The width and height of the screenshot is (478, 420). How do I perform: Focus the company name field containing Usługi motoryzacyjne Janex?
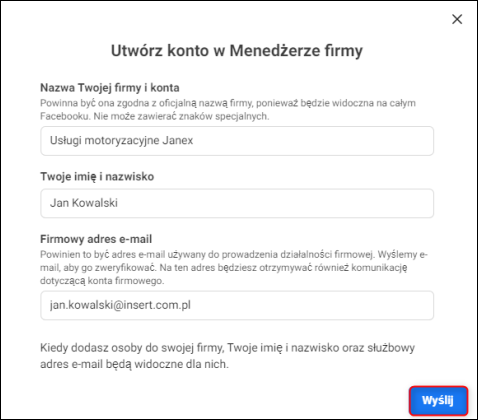[237, 141]
